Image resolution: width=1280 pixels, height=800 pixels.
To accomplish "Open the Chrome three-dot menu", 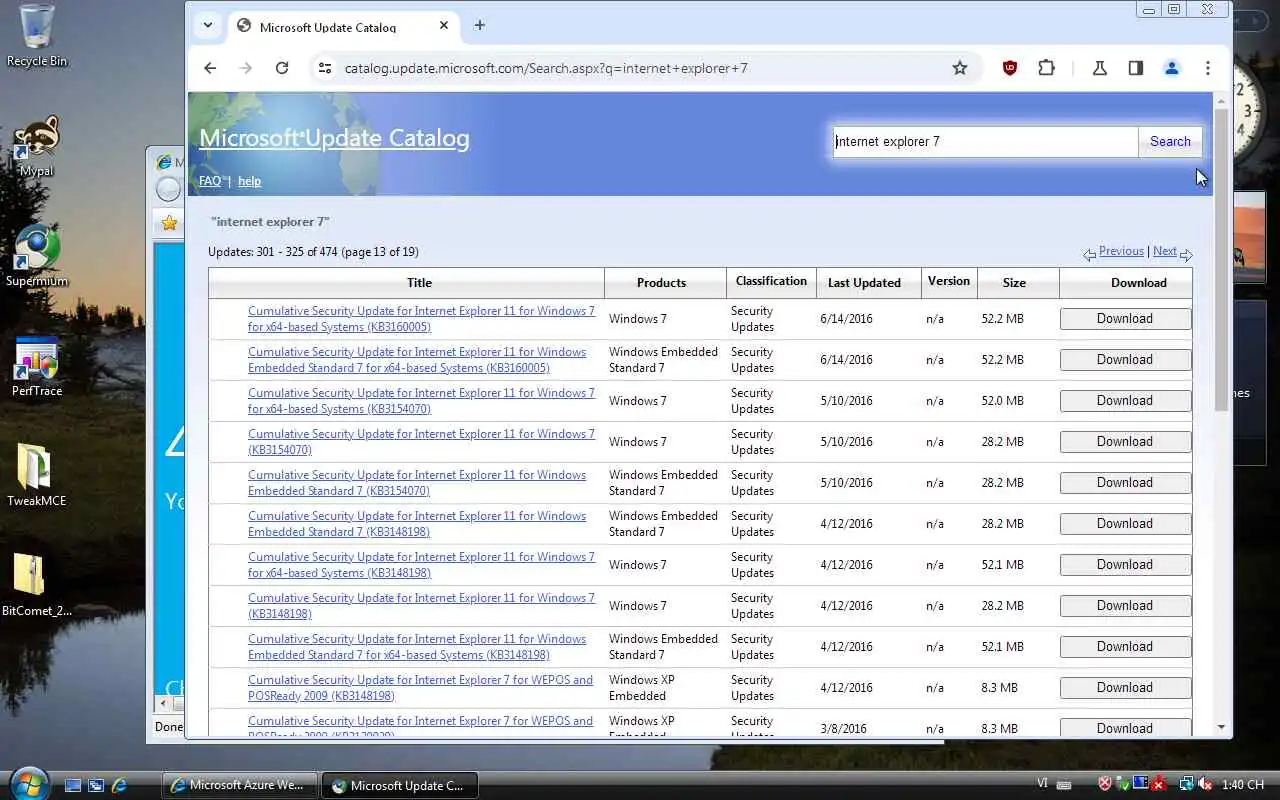I will 1208,68.
